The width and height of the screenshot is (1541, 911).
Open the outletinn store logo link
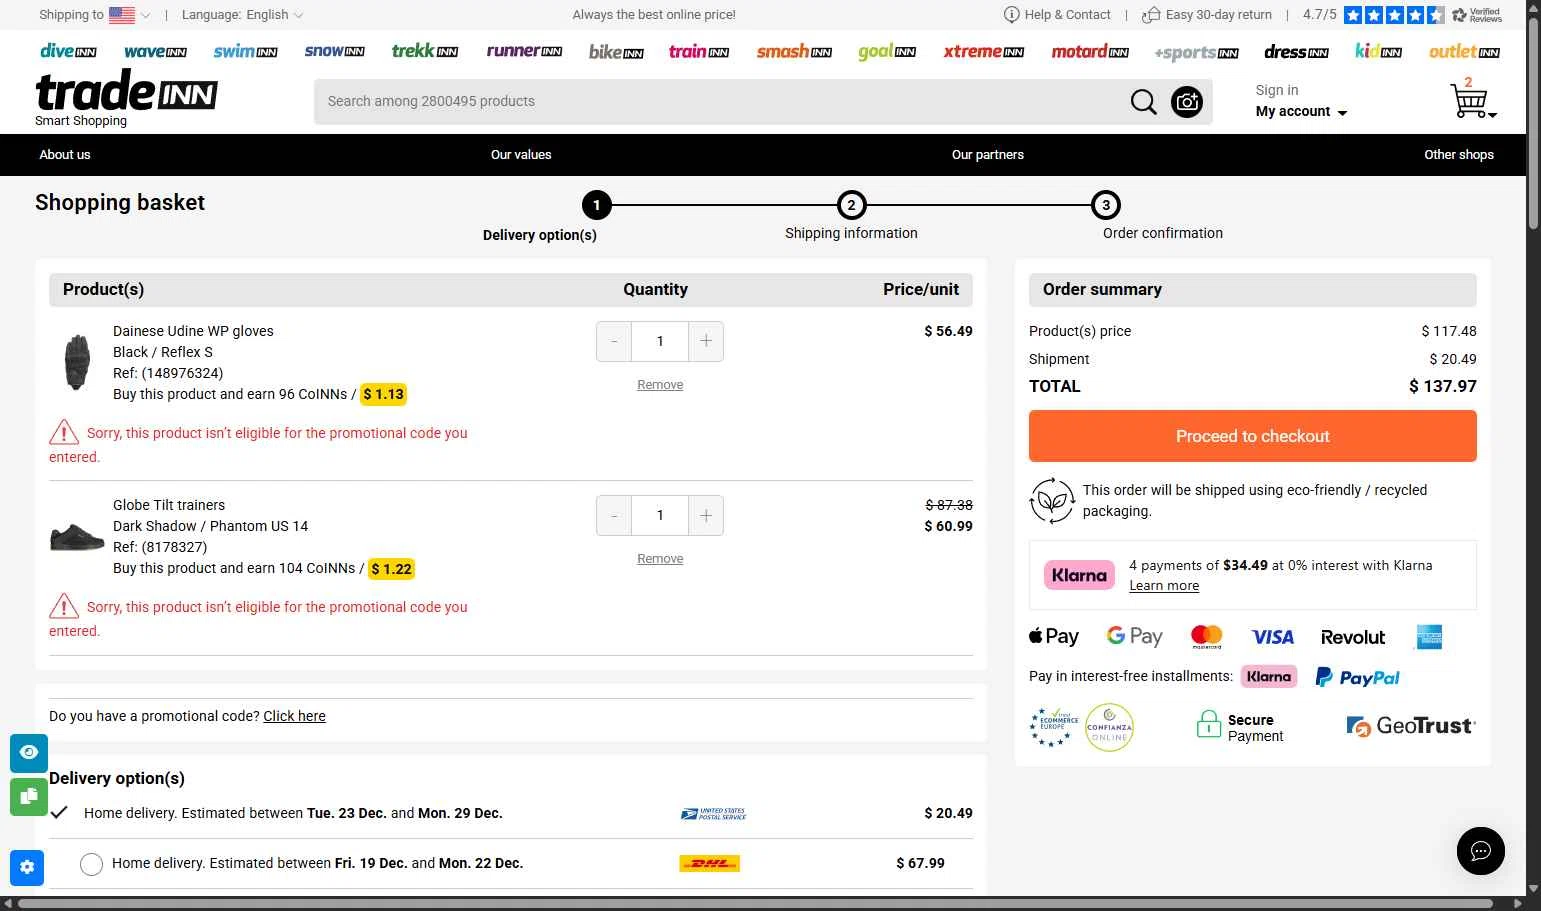click(x=1464, y=51)
